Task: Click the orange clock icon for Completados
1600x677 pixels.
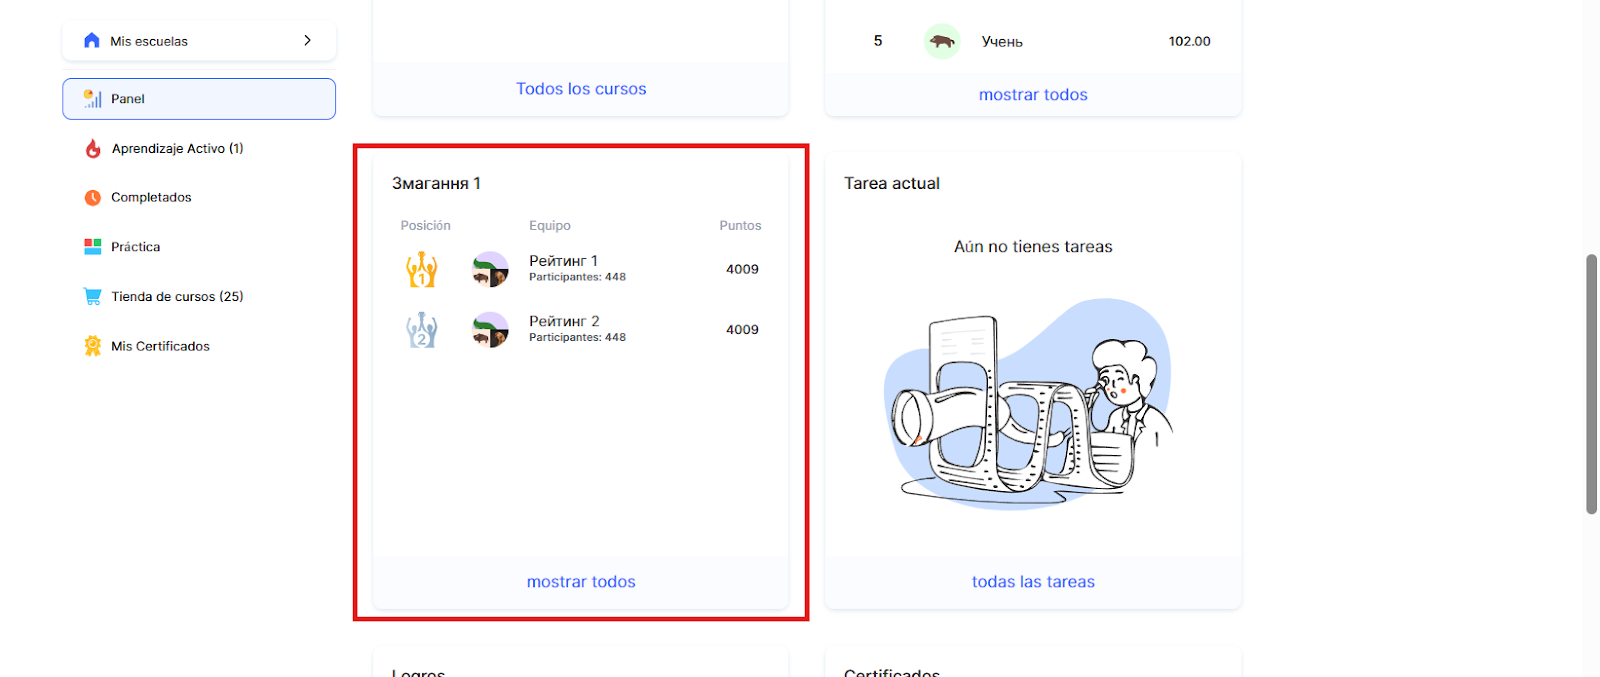Action: (x=93, y=197)
